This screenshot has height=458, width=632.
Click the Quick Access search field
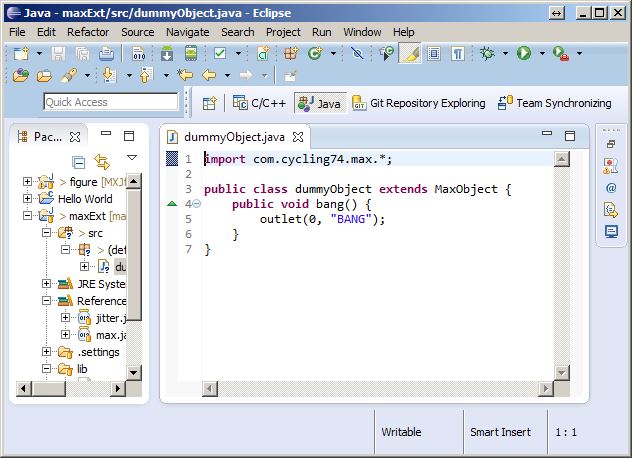tap(110, 102)
